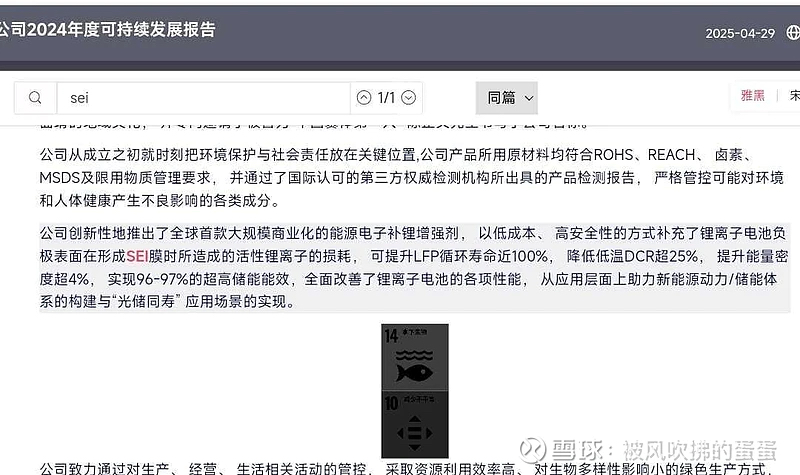Jump to next search result arrow

(x=408, y=97)
